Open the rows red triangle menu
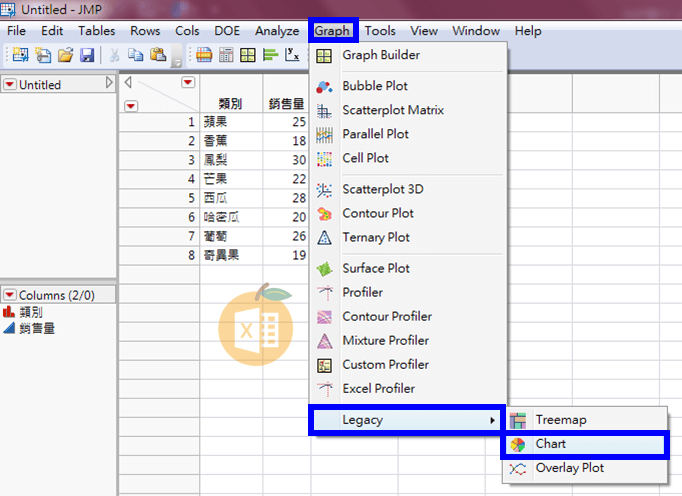The width and height of the screenshot is (682, 496). tap(131, 106)
